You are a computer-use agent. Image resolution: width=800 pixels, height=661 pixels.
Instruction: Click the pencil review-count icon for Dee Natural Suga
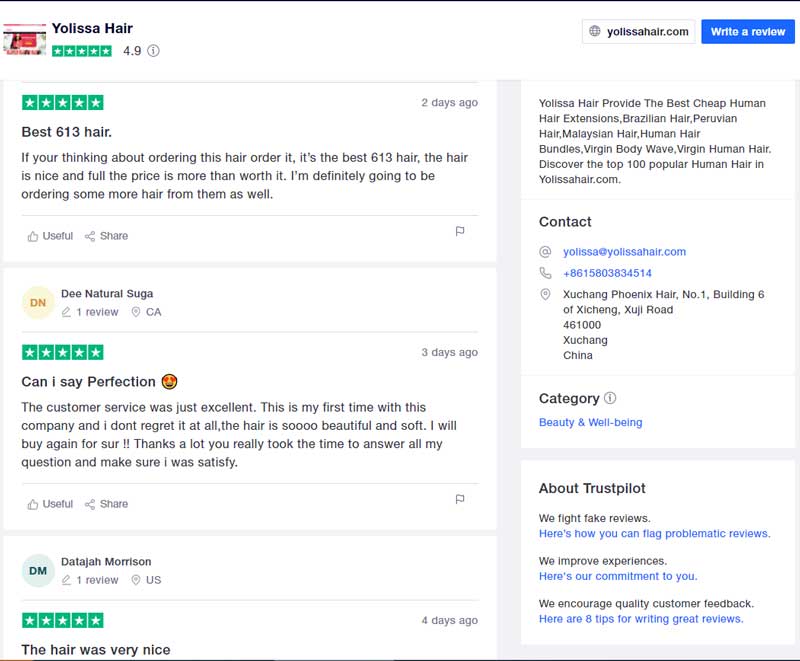[66, 312]
